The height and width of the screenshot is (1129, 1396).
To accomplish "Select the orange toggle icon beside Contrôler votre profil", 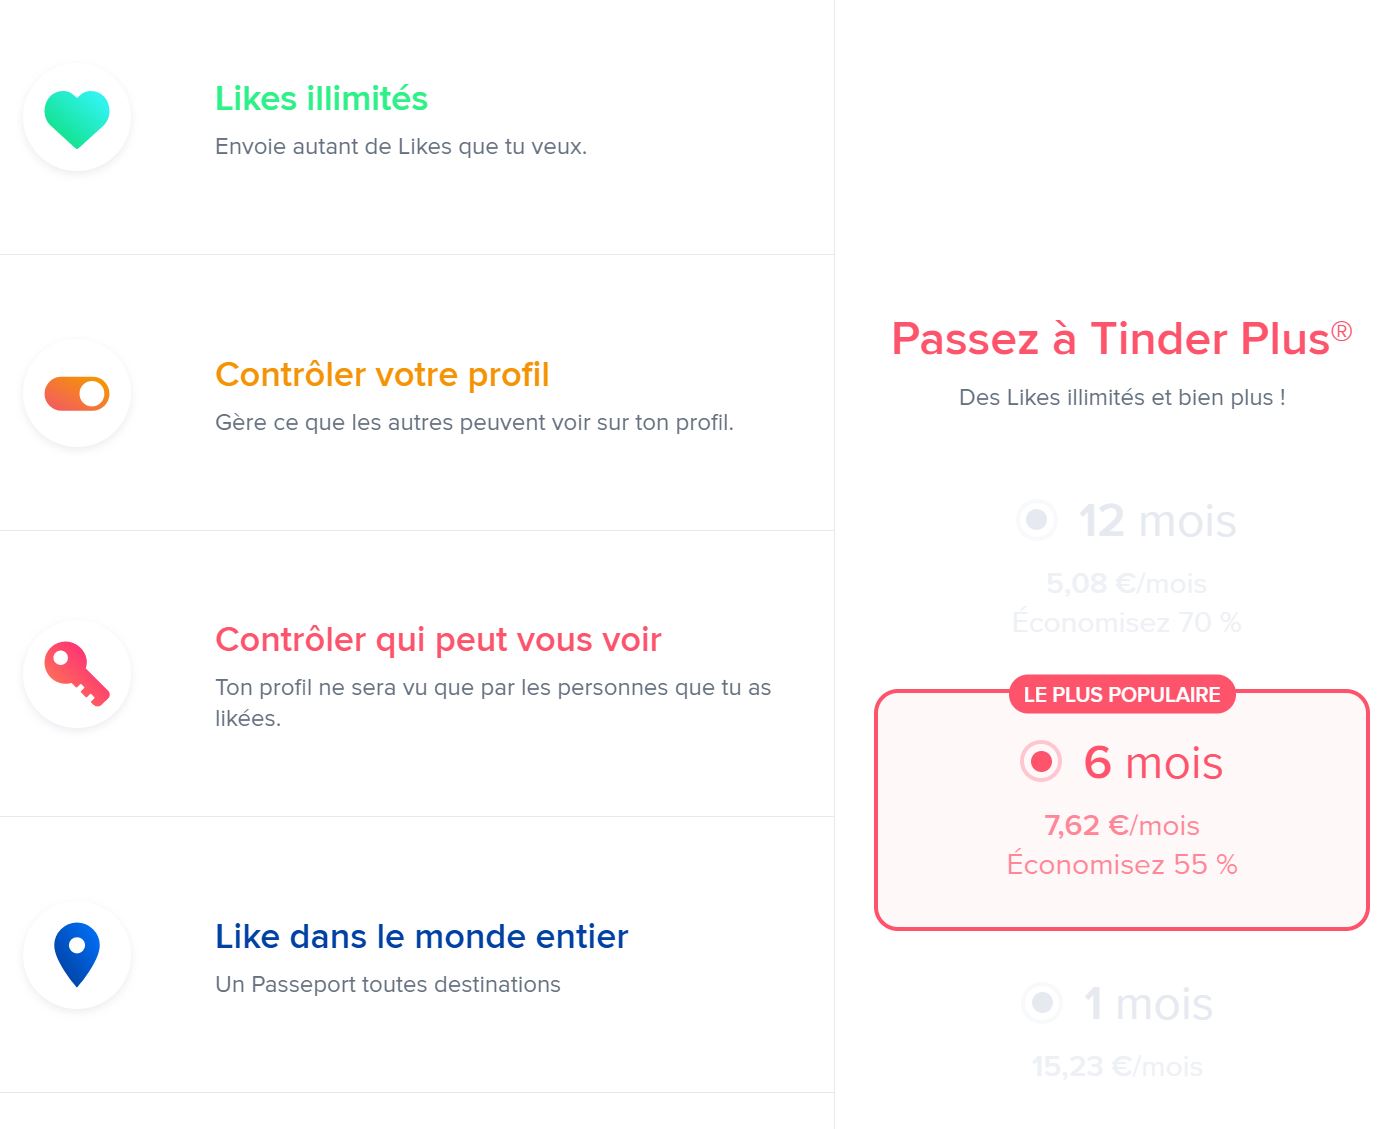I will [x=77, y=393].
